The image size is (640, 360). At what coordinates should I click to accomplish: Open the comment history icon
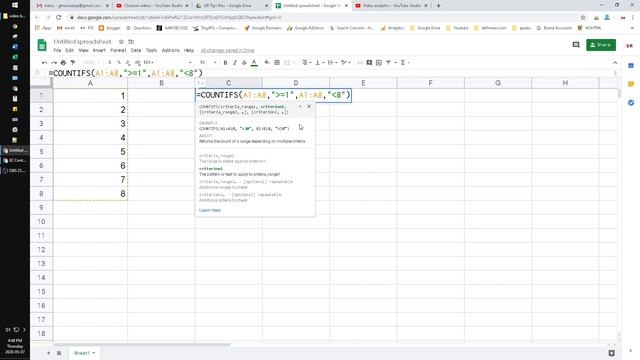576,44
